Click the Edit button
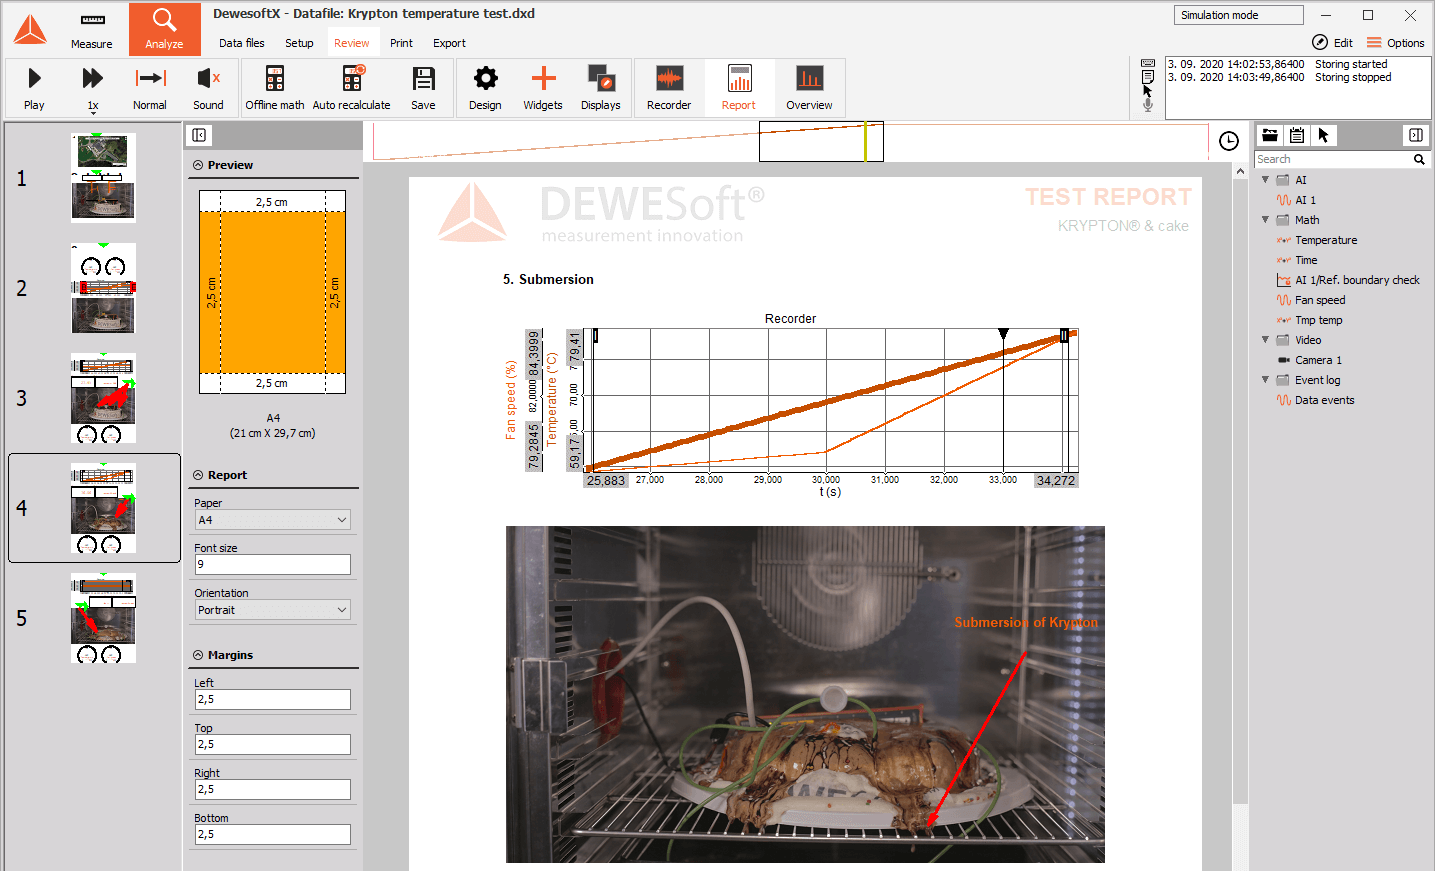The width and height of the screenshot is (1435, 871). tap(1332, 42)
